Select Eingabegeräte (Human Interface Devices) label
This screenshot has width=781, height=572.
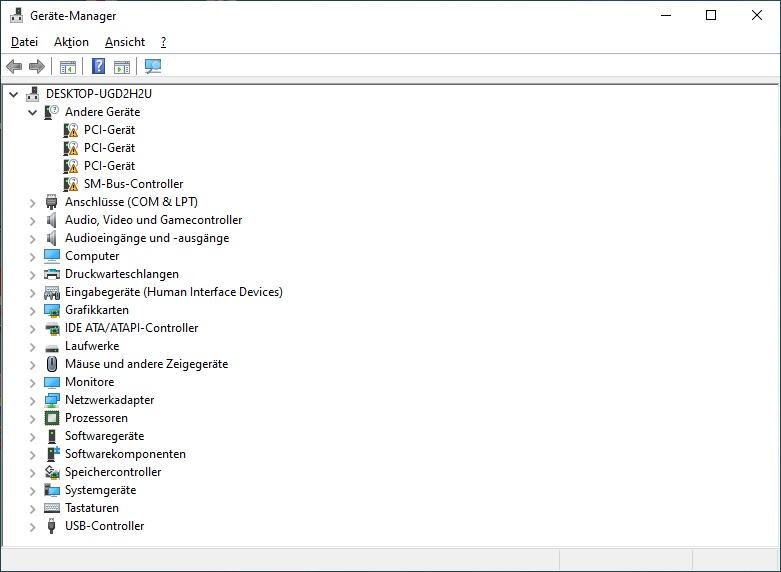[x=174, y=292]
